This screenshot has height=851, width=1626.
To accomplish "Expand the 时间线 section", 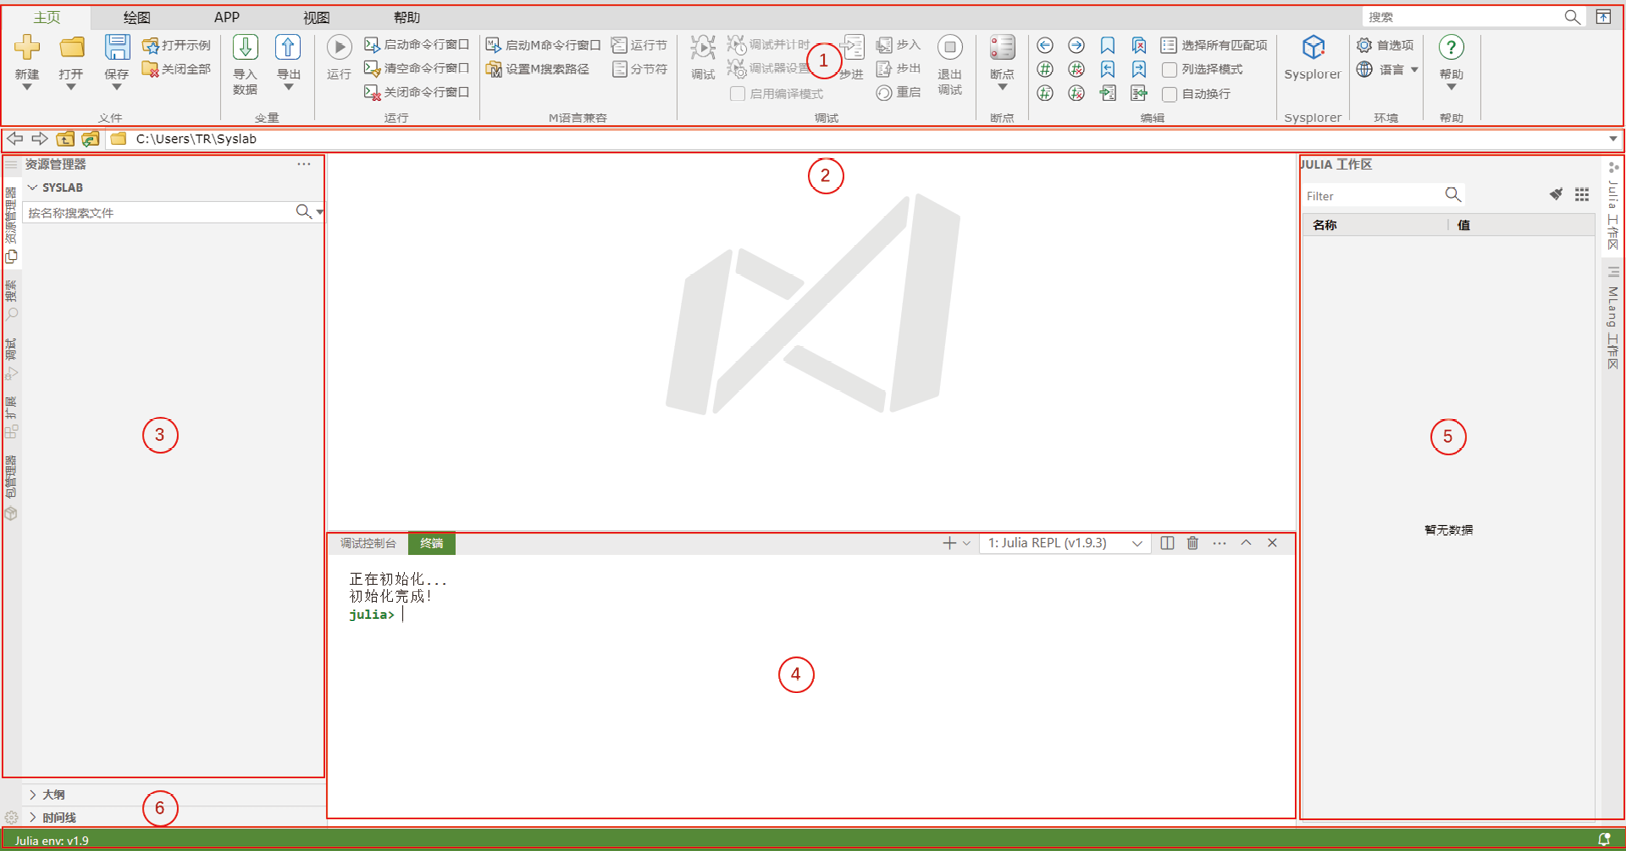I will tap(33, 818).
